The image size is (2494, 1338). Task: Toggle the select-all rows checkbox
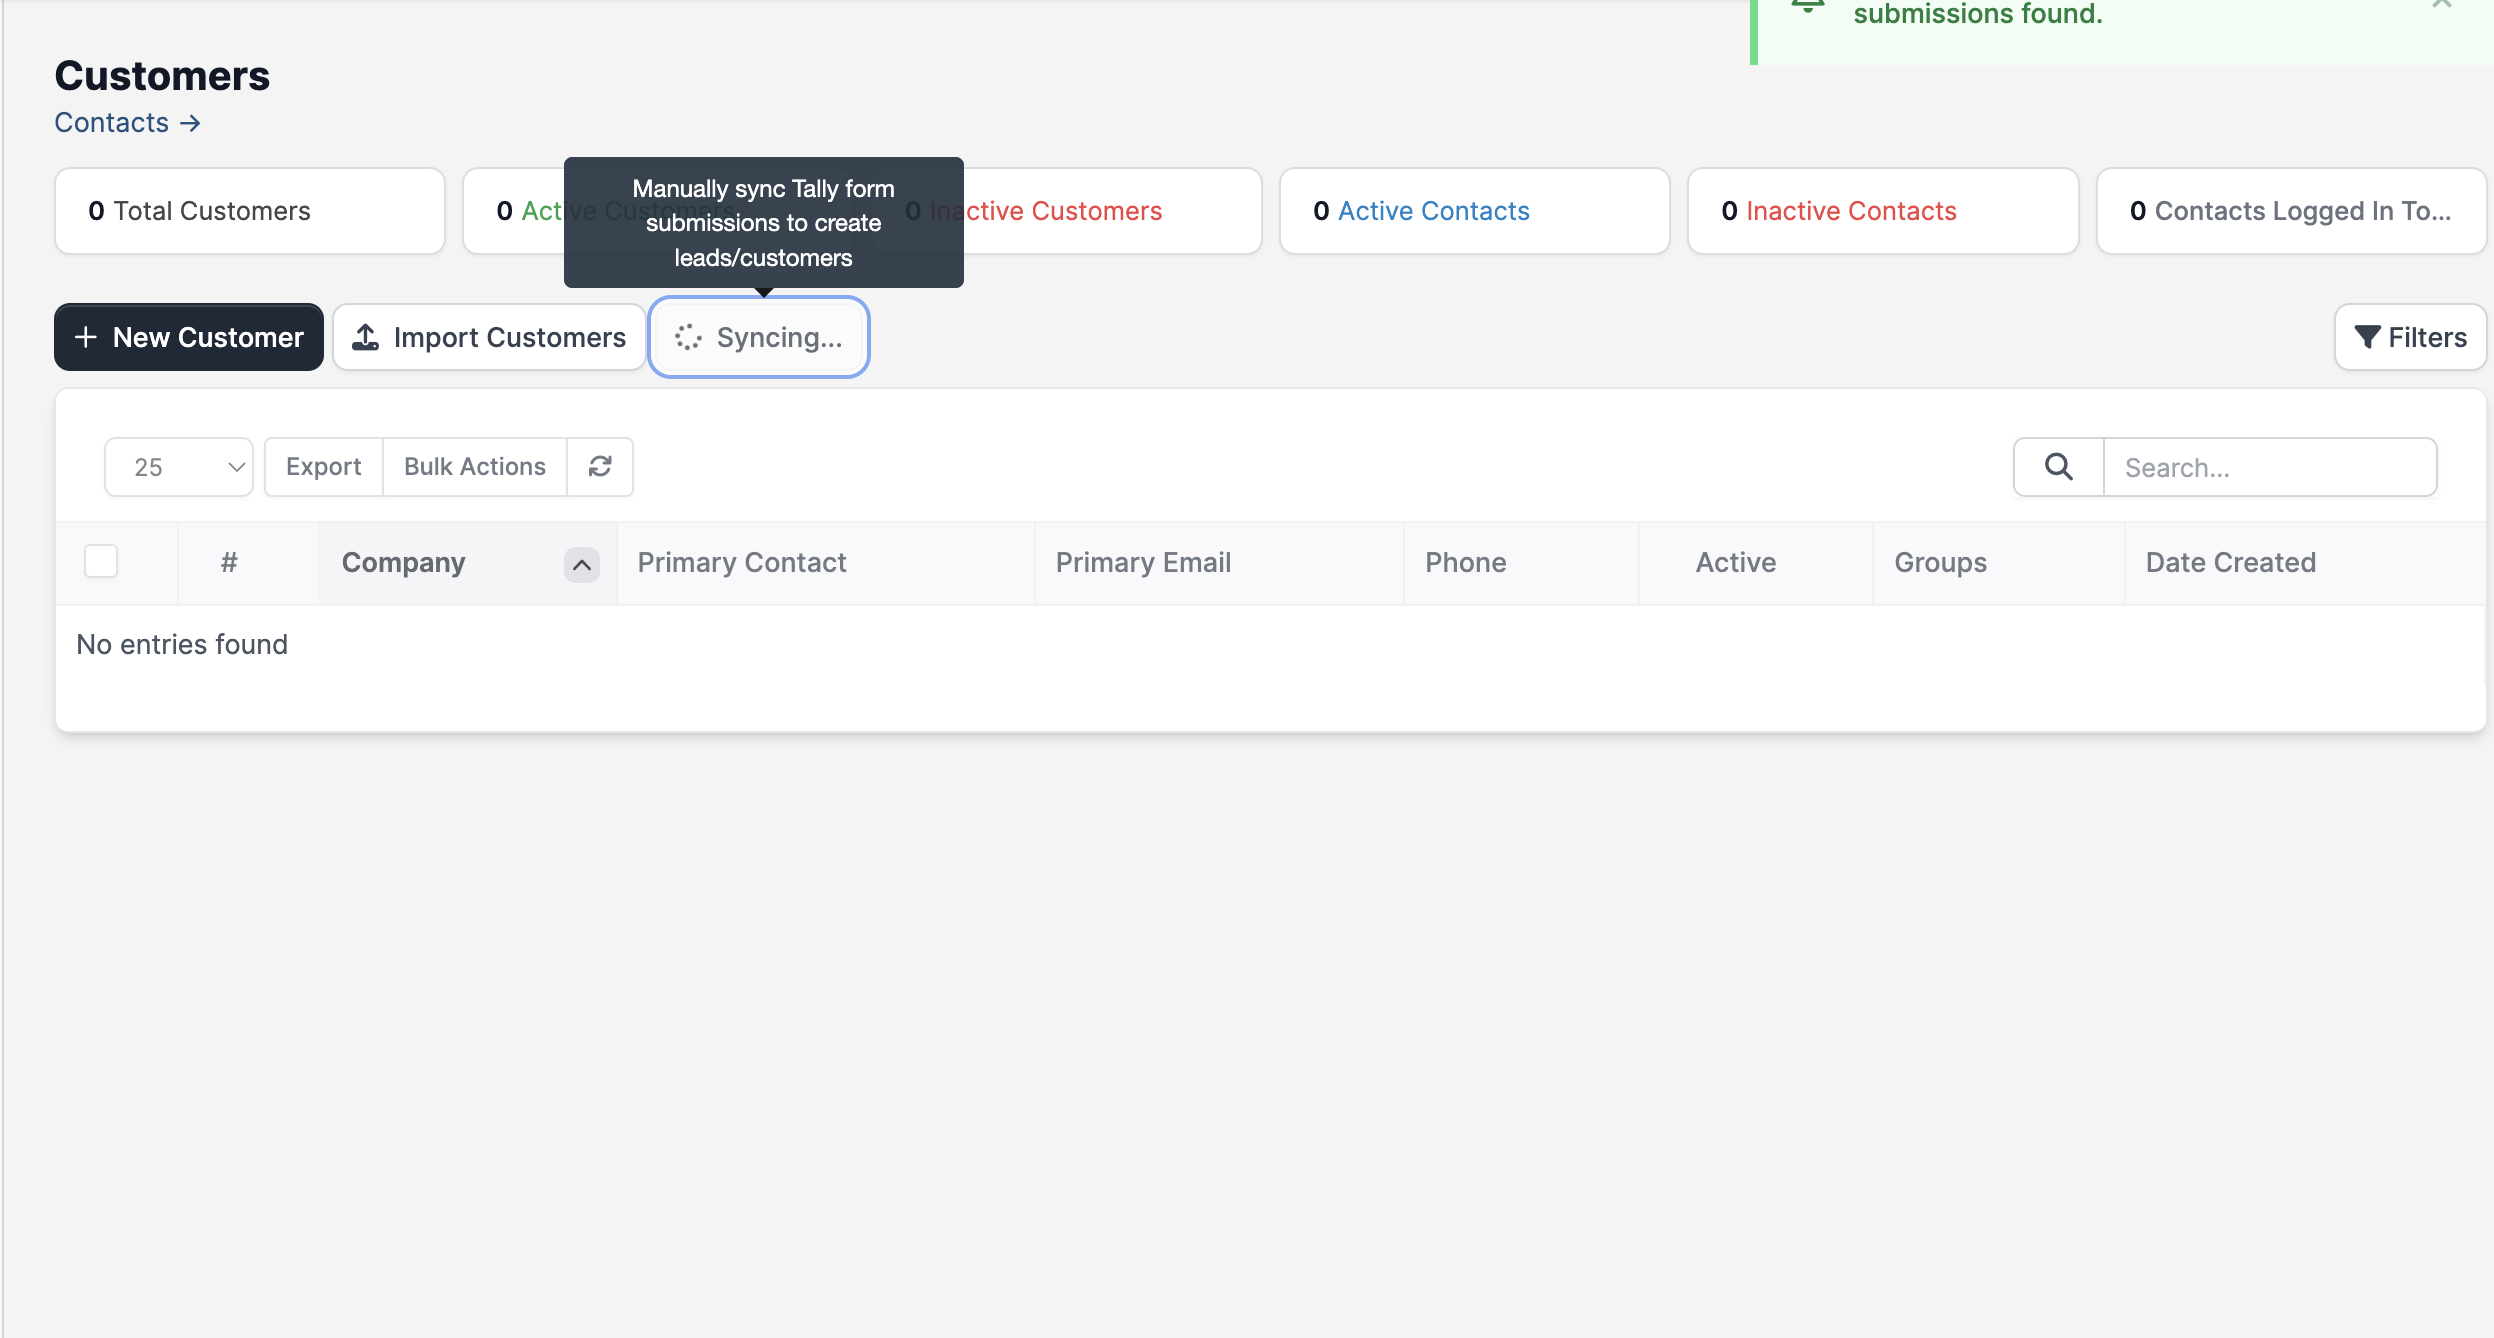pyautogui.click(x=101, y=562)
